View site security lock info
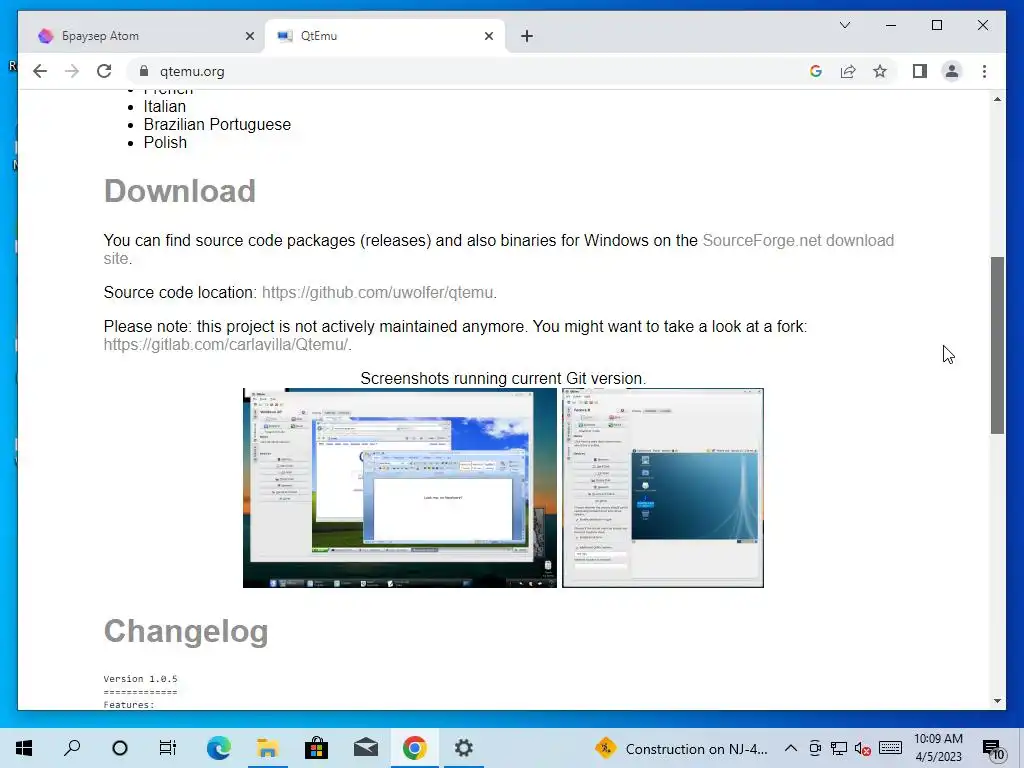The width and height of the screenshot is (1024, 768). point(144,71)
